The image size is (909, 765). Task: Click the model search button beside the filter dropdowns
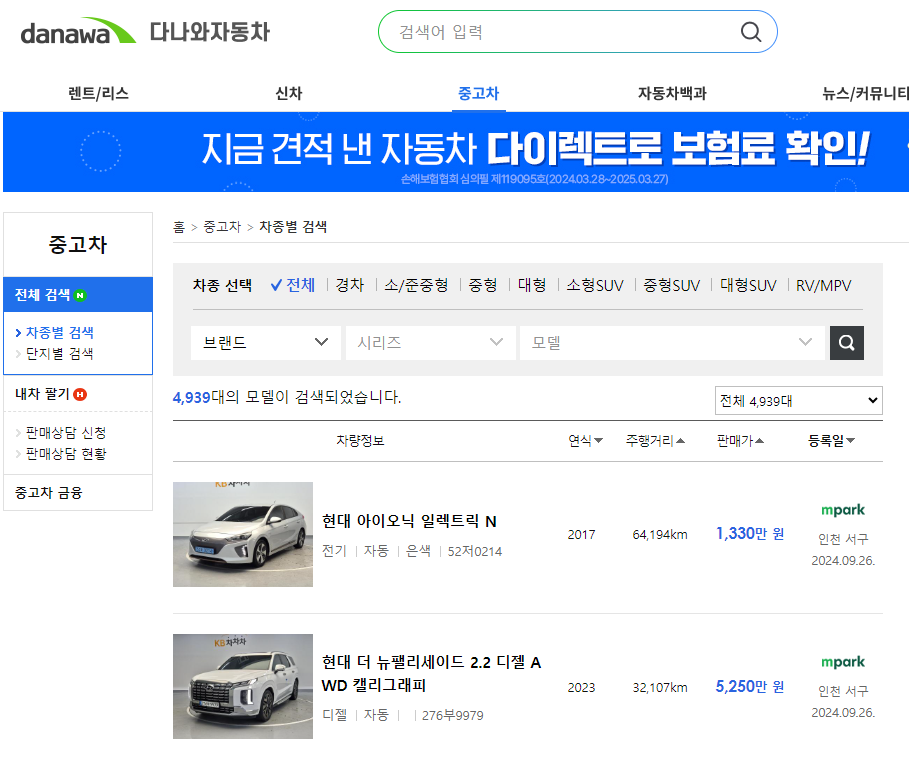[x=846, y=342]
